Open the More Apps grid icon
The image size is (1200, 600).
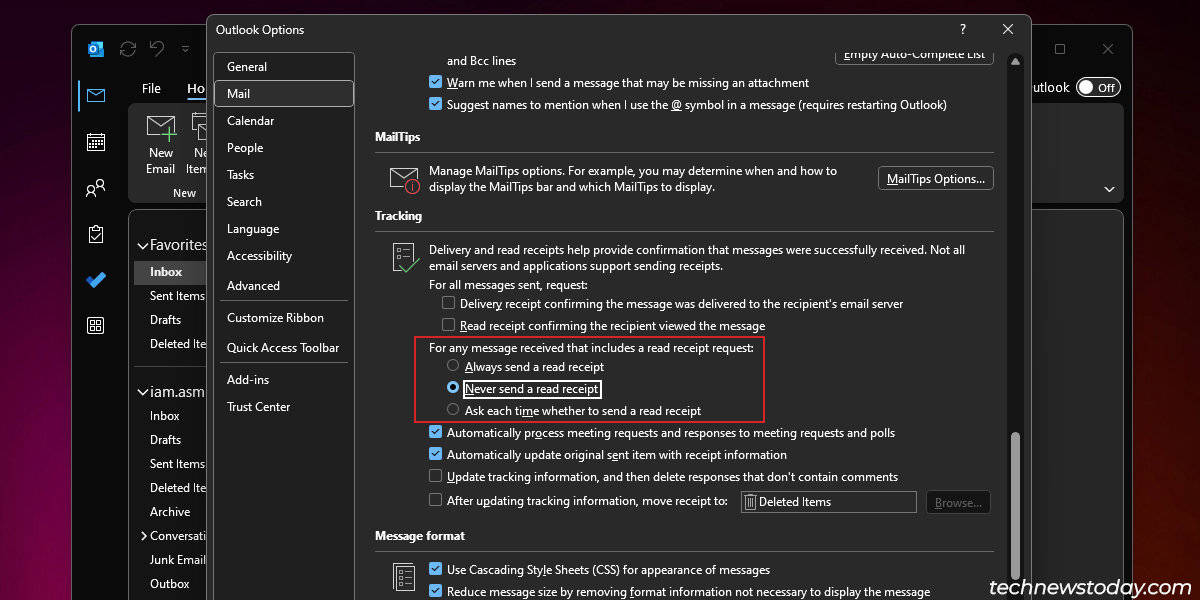click(x=96, y=325)
